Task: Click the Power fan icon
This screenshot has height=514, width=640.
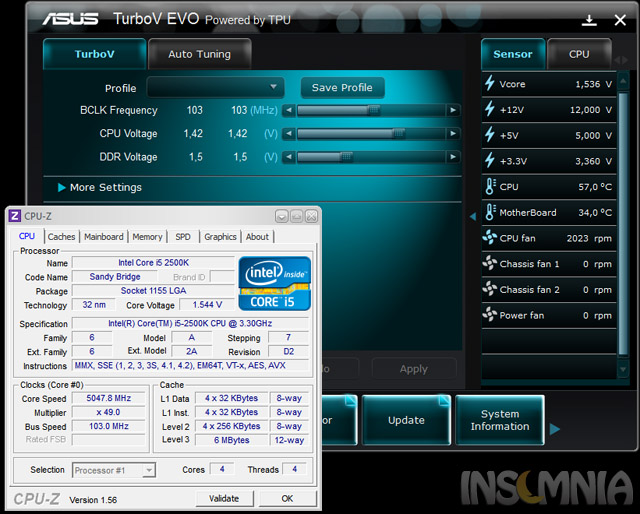Action: pos(489,314)
